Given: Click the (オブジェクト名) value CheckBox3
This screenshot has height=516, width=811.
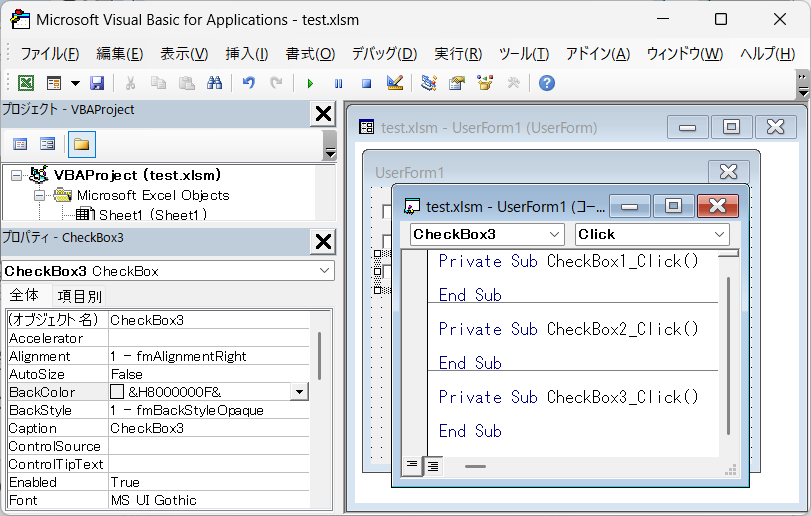Looking at the screenshot, I should pyautogui.click(x=209, y=320).
